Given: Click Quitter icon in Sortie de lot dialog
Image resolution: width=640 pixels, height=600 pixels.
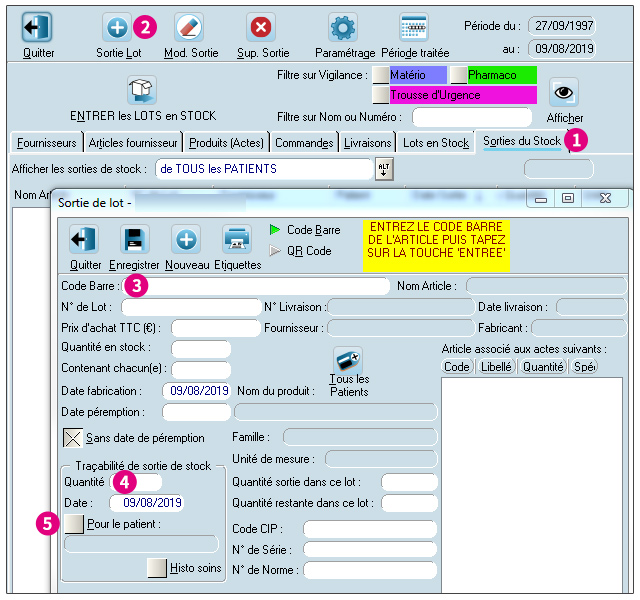Looking at the screenshot, I should click(x=84, y=239).
